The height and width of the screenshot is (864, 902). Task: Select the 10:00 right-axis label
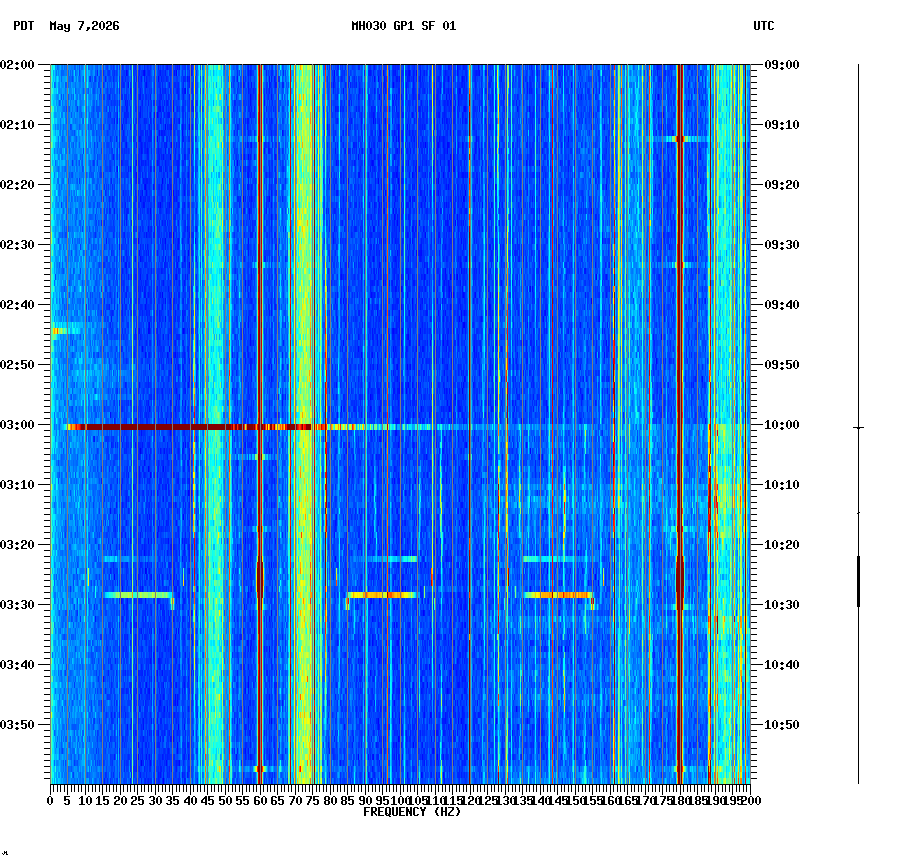point(782,425)
